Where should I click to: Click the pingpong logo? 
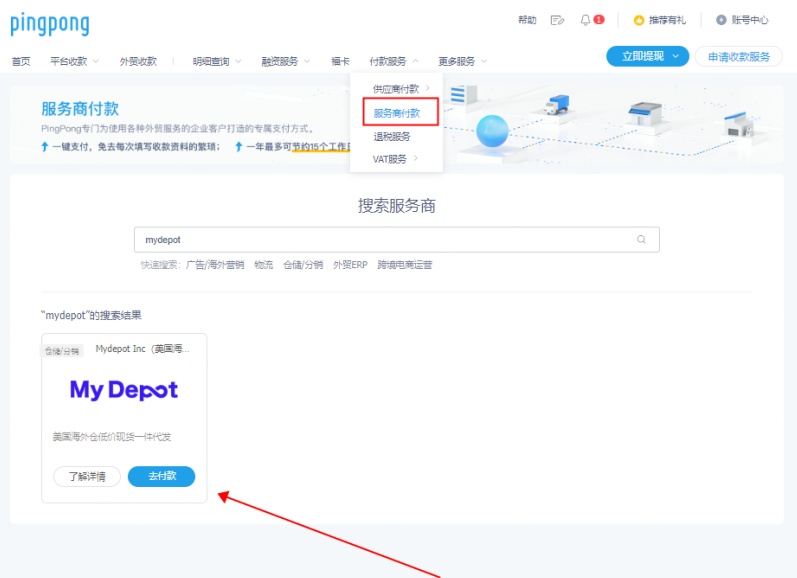[x=50, y=24]
